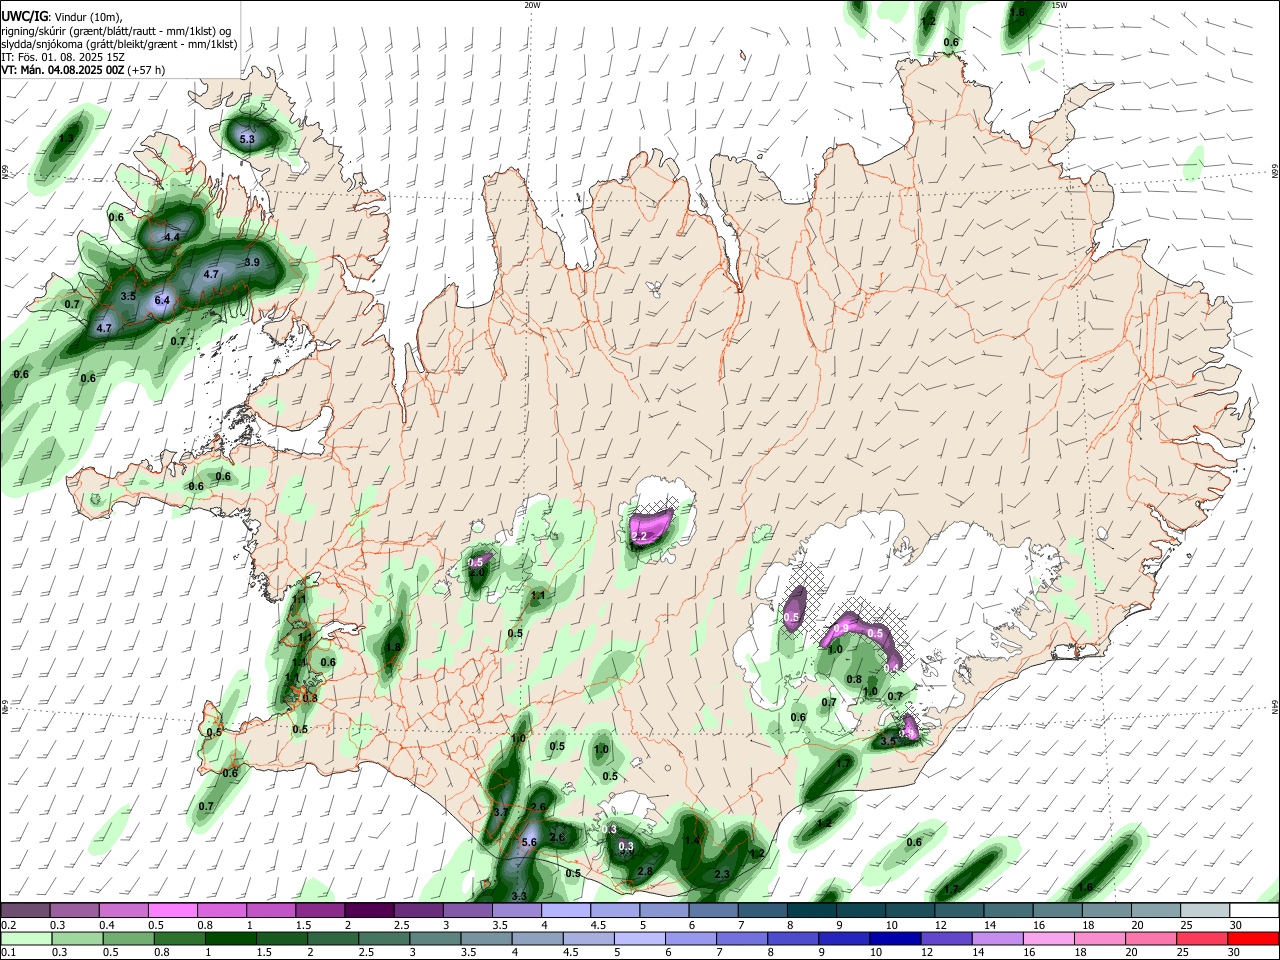Select the lavender swatch between 4 and 4.5, top legend
The image size is (1280, 960).
pos(565,911)
